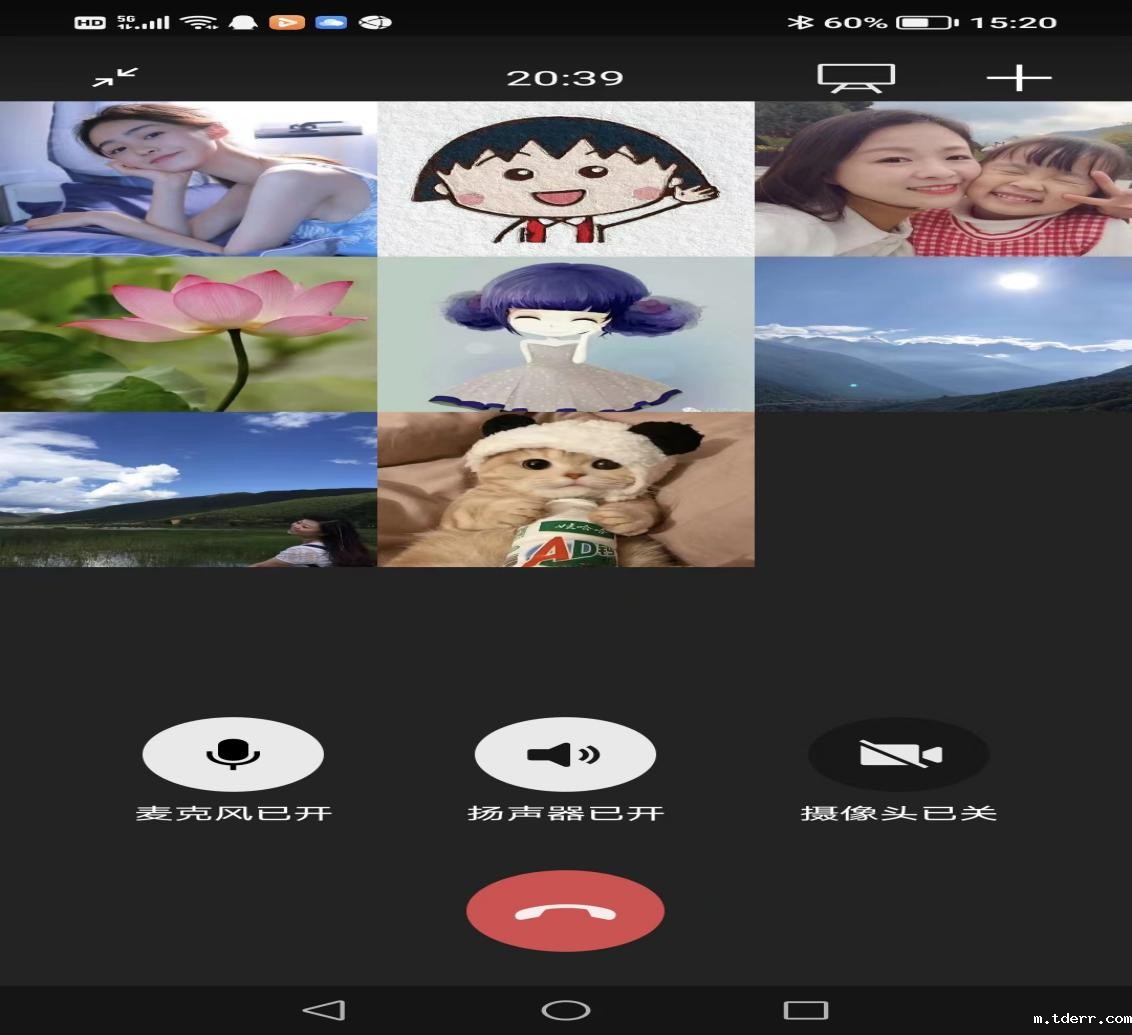Hang up the call with red button
1132x1035 pixels.
coord(565,911)
